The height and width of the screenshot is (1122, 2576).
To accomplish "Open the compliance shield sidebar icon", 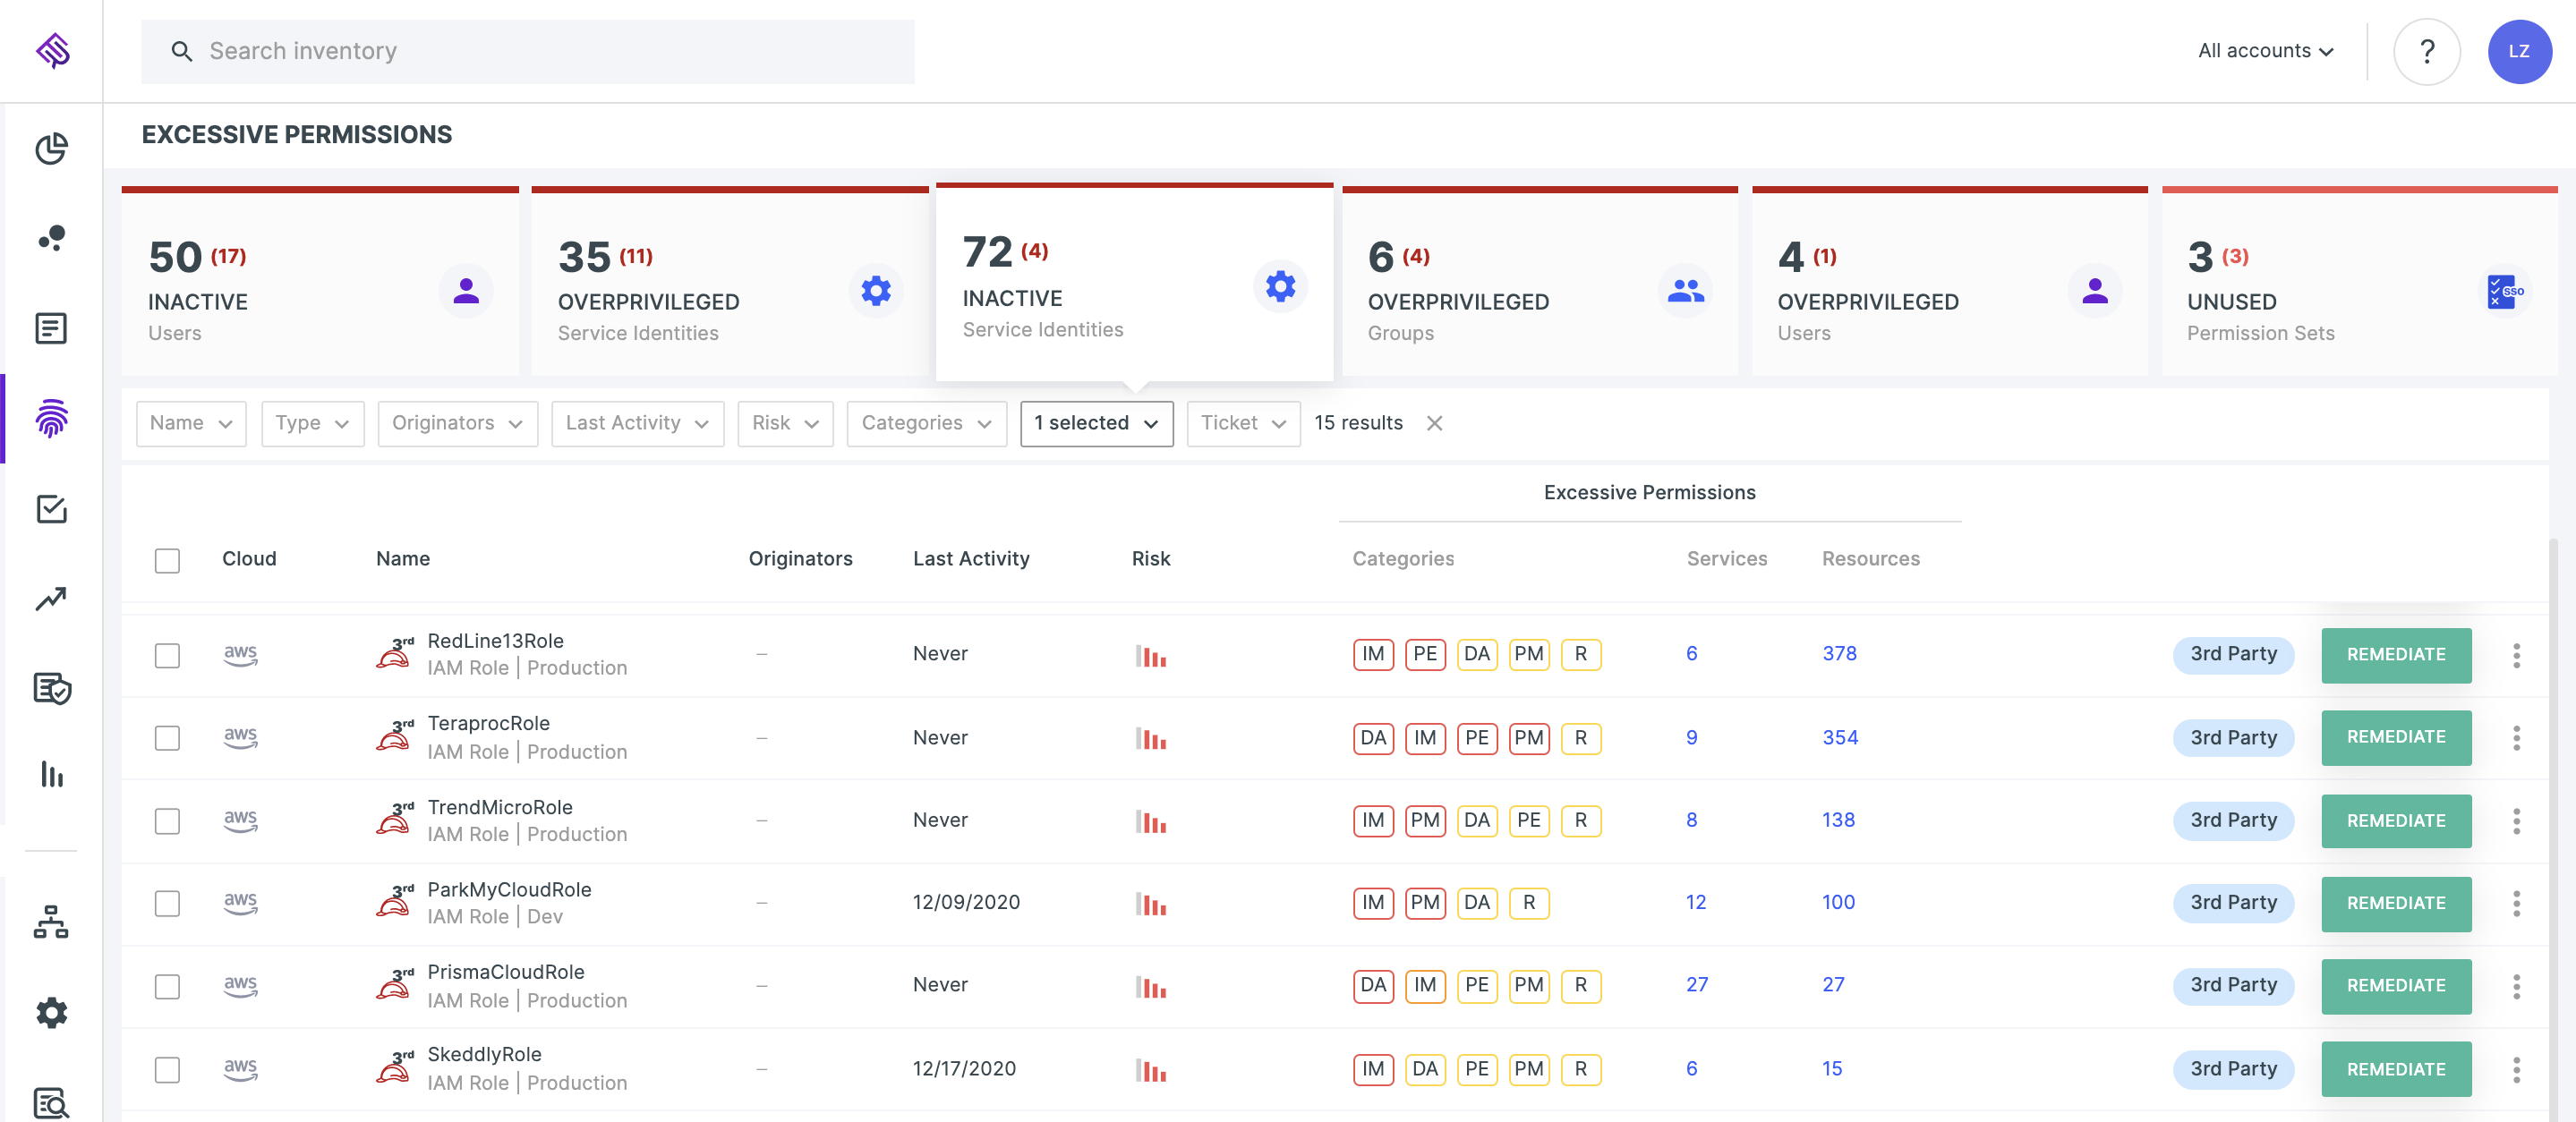I will [x=51, y=688].
